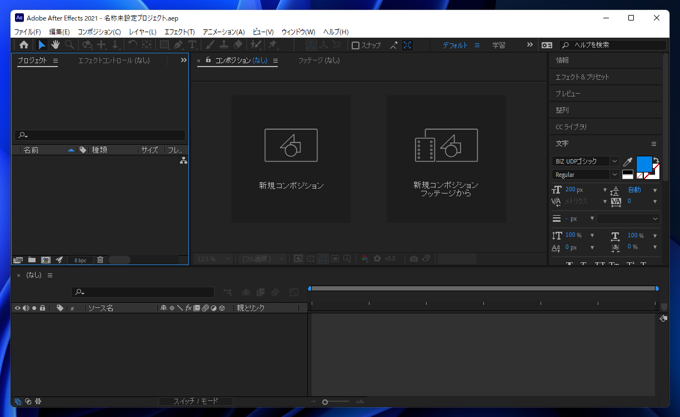Screen dimensions: 680x417
Task: Click new composition icon at Project panel bottom
Action: tap(46, 260)
